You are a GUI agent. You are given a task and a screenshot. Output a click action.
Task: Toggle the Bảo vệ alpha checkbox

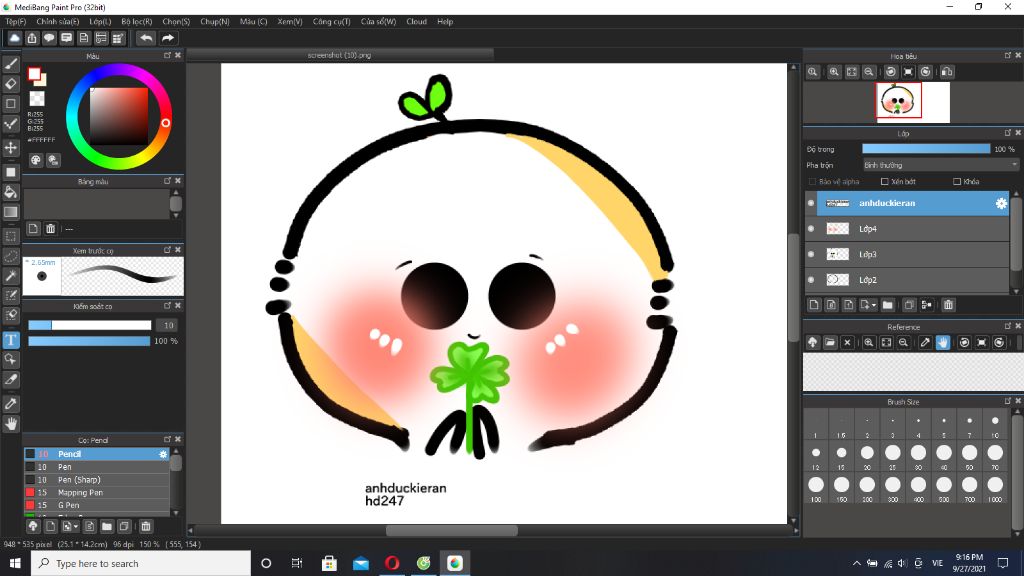click(x=812, y=182)
